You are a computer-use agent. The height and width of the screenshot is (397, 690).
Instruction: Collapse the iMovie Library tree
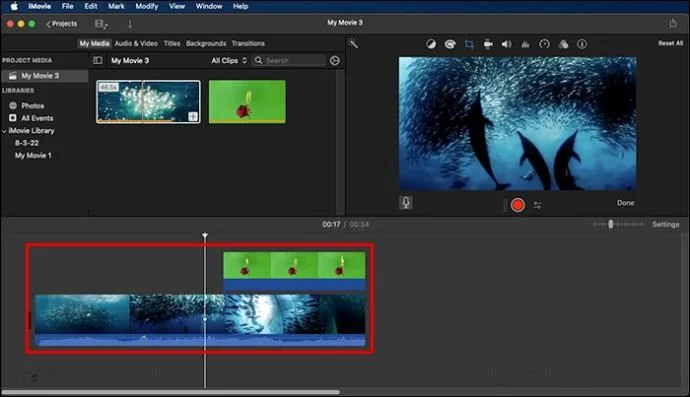pyautogui.click(x=4, y=131)
